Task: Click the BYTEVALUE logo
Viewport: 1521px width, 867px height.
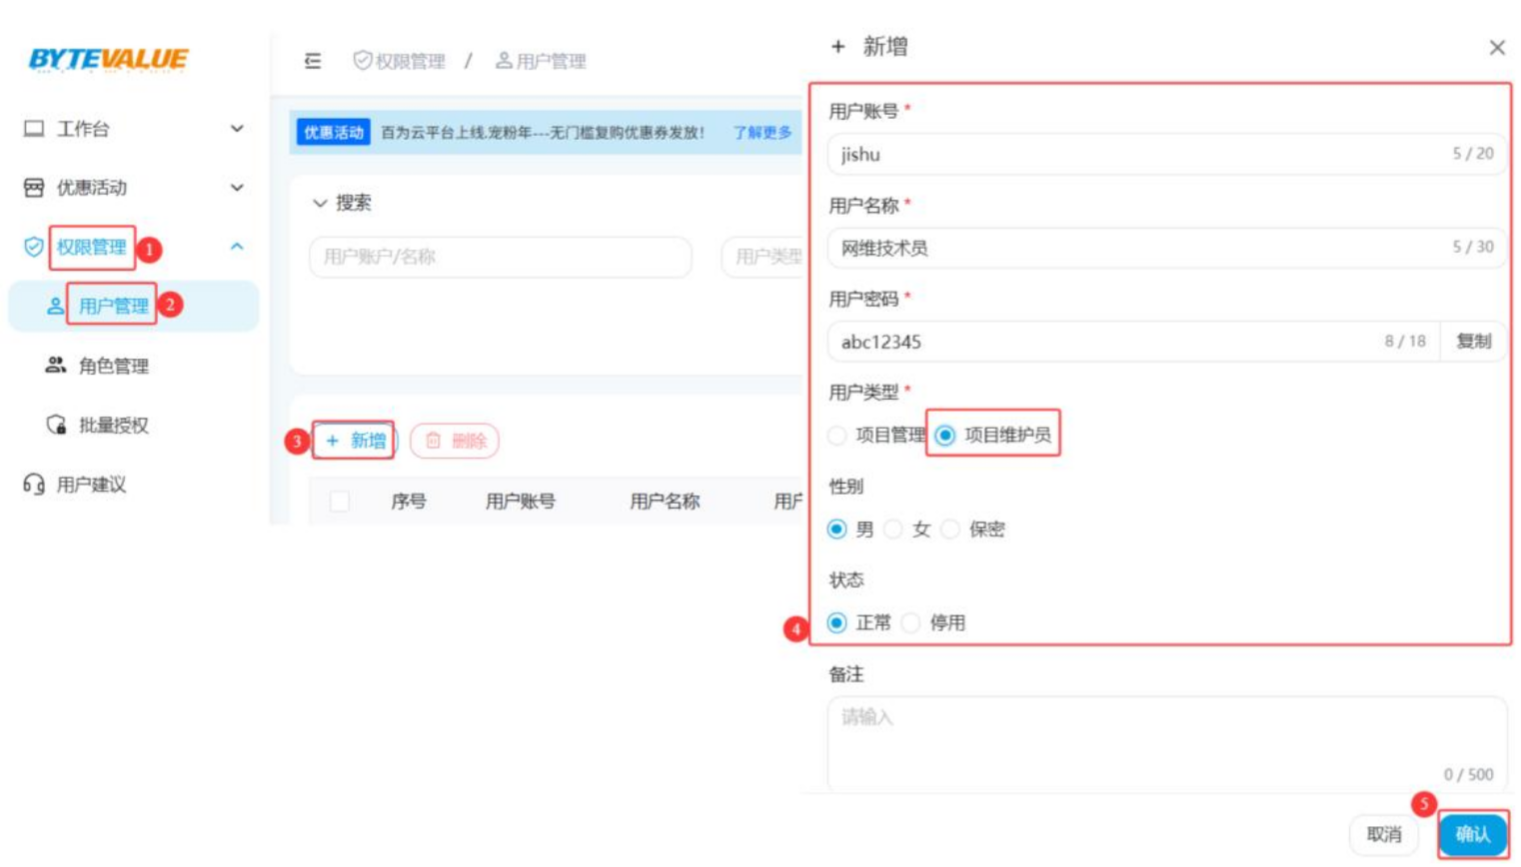Action: pos(108,60)
